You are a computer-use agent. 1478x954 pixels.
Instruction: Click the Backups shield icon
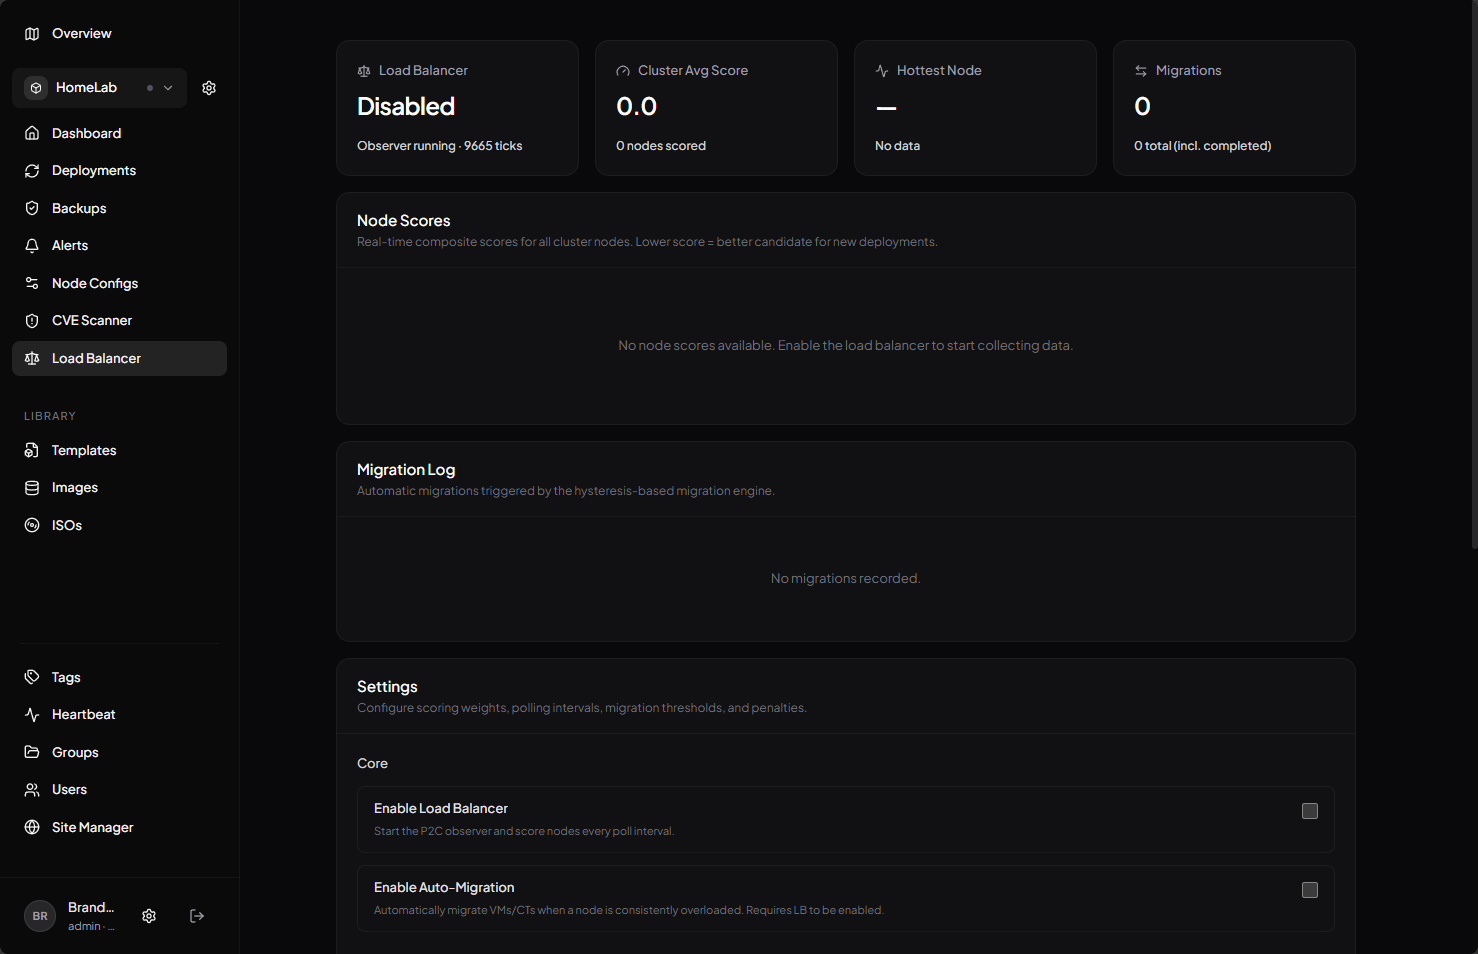click(32, 208)
